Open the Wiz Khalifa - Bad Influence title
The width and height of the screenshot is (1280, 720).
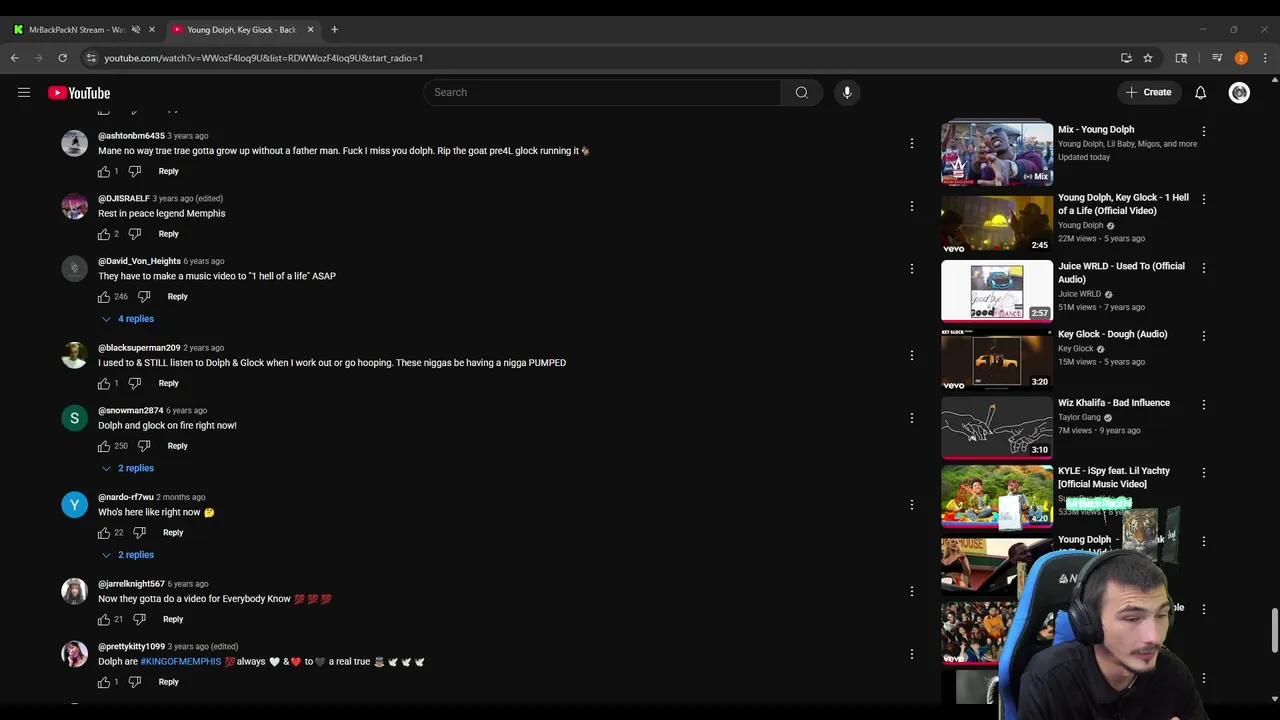click(1114, 403)
